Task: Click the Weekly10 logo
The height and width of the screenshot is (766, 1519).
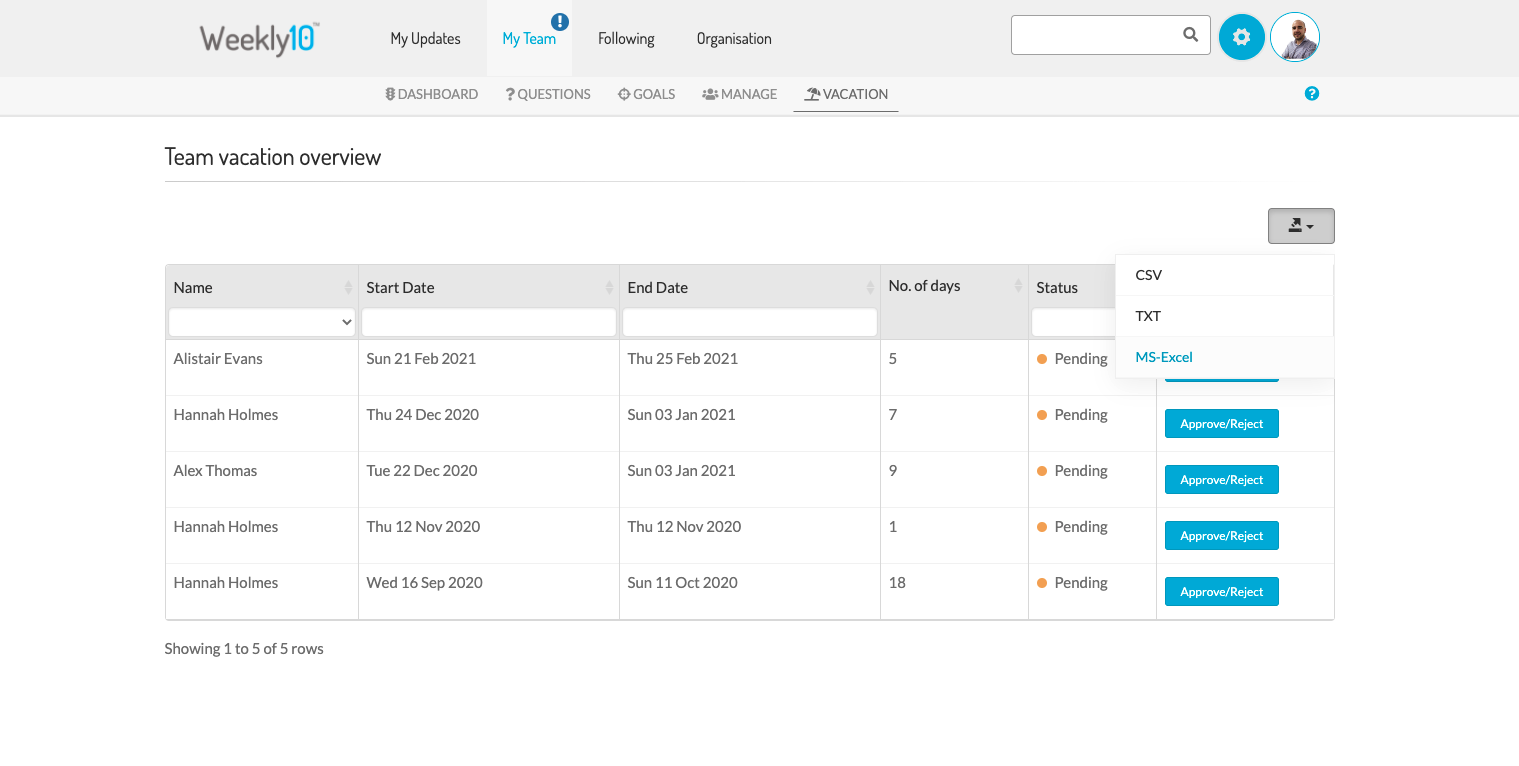Action: click(x=259, y=39)
